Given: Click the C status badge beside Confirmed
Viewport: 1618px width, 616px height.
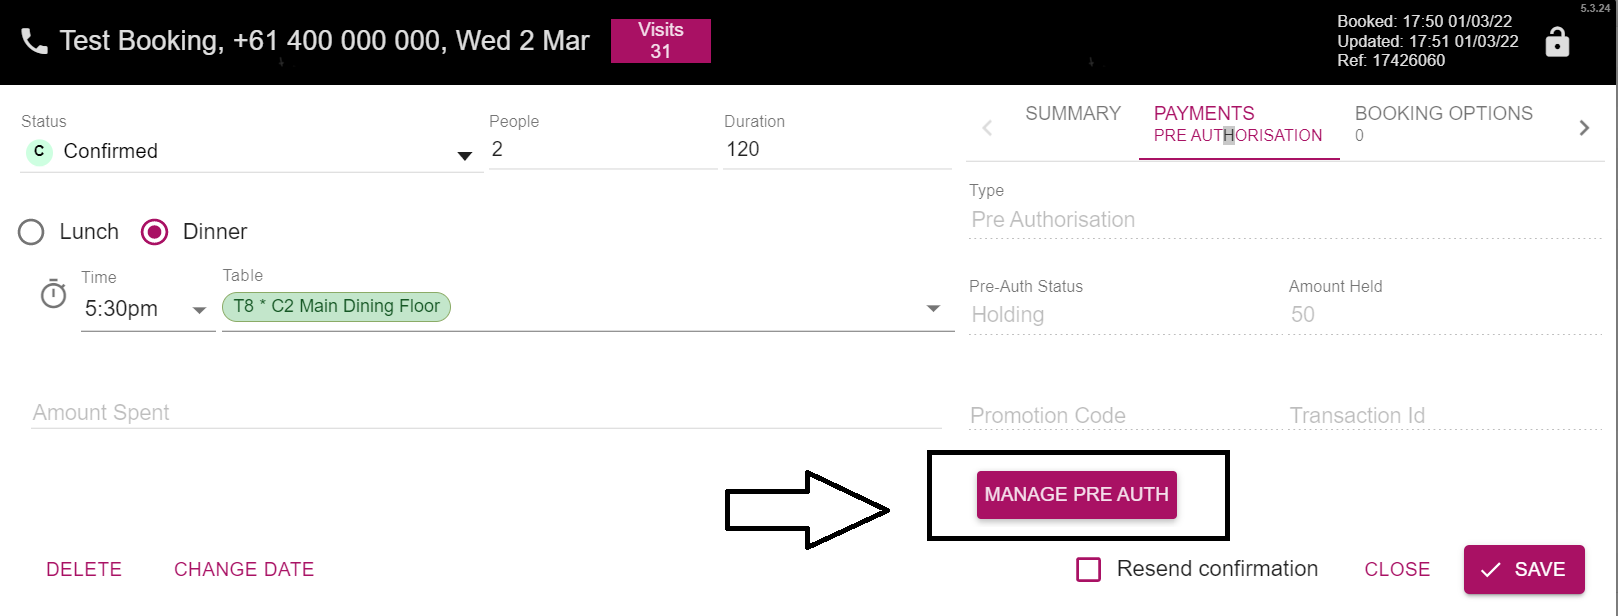Looking at the screenshot, I should pyautogui.click(x=38, y=152).
